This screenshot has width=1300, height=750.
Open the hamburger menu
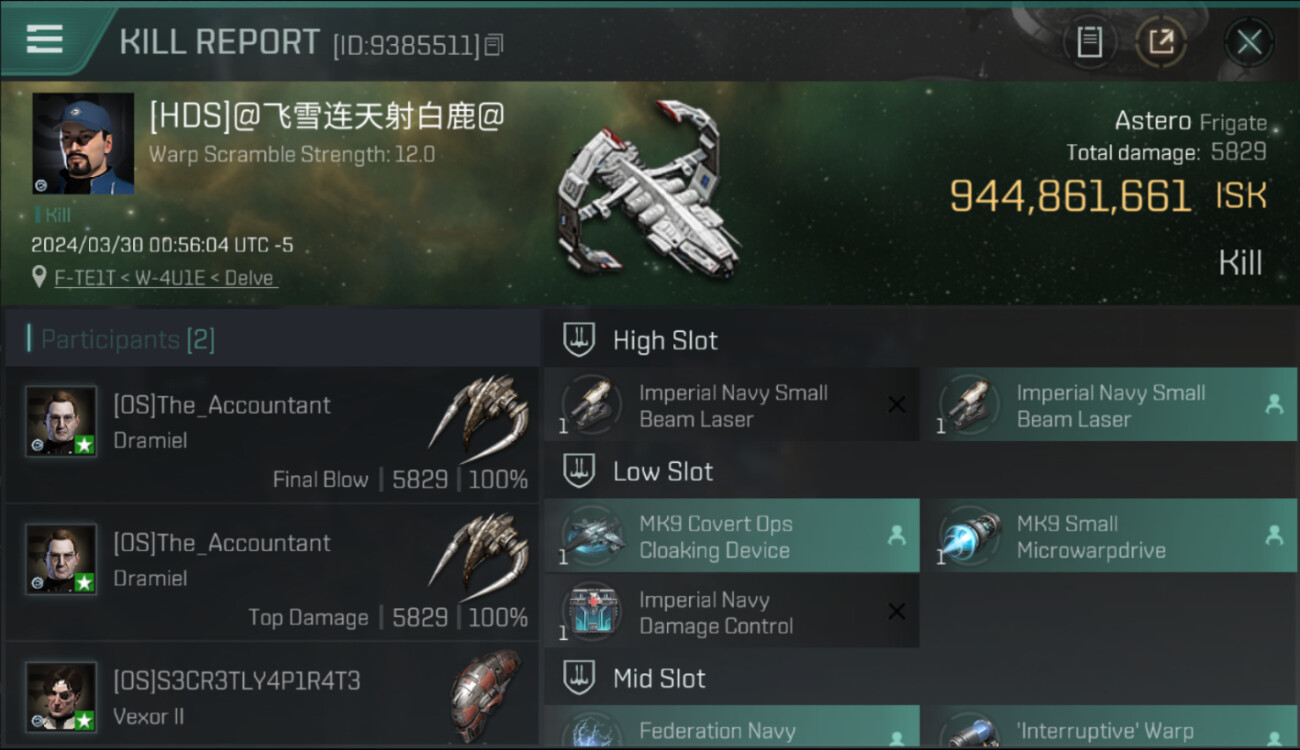44,40
